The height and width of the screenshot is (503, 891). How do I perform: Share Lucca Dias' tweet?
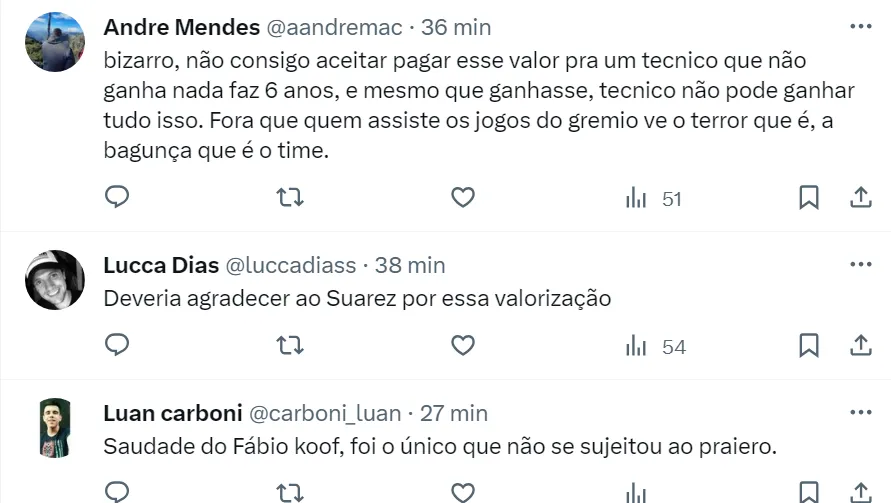860,346
